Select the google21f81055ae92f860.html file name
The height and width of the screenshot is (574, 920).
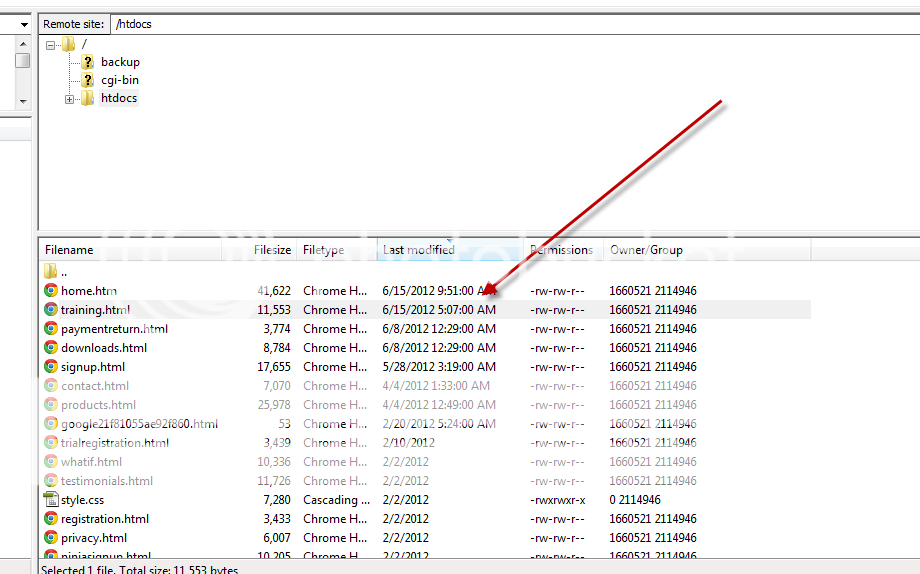[x=139, y=424]
